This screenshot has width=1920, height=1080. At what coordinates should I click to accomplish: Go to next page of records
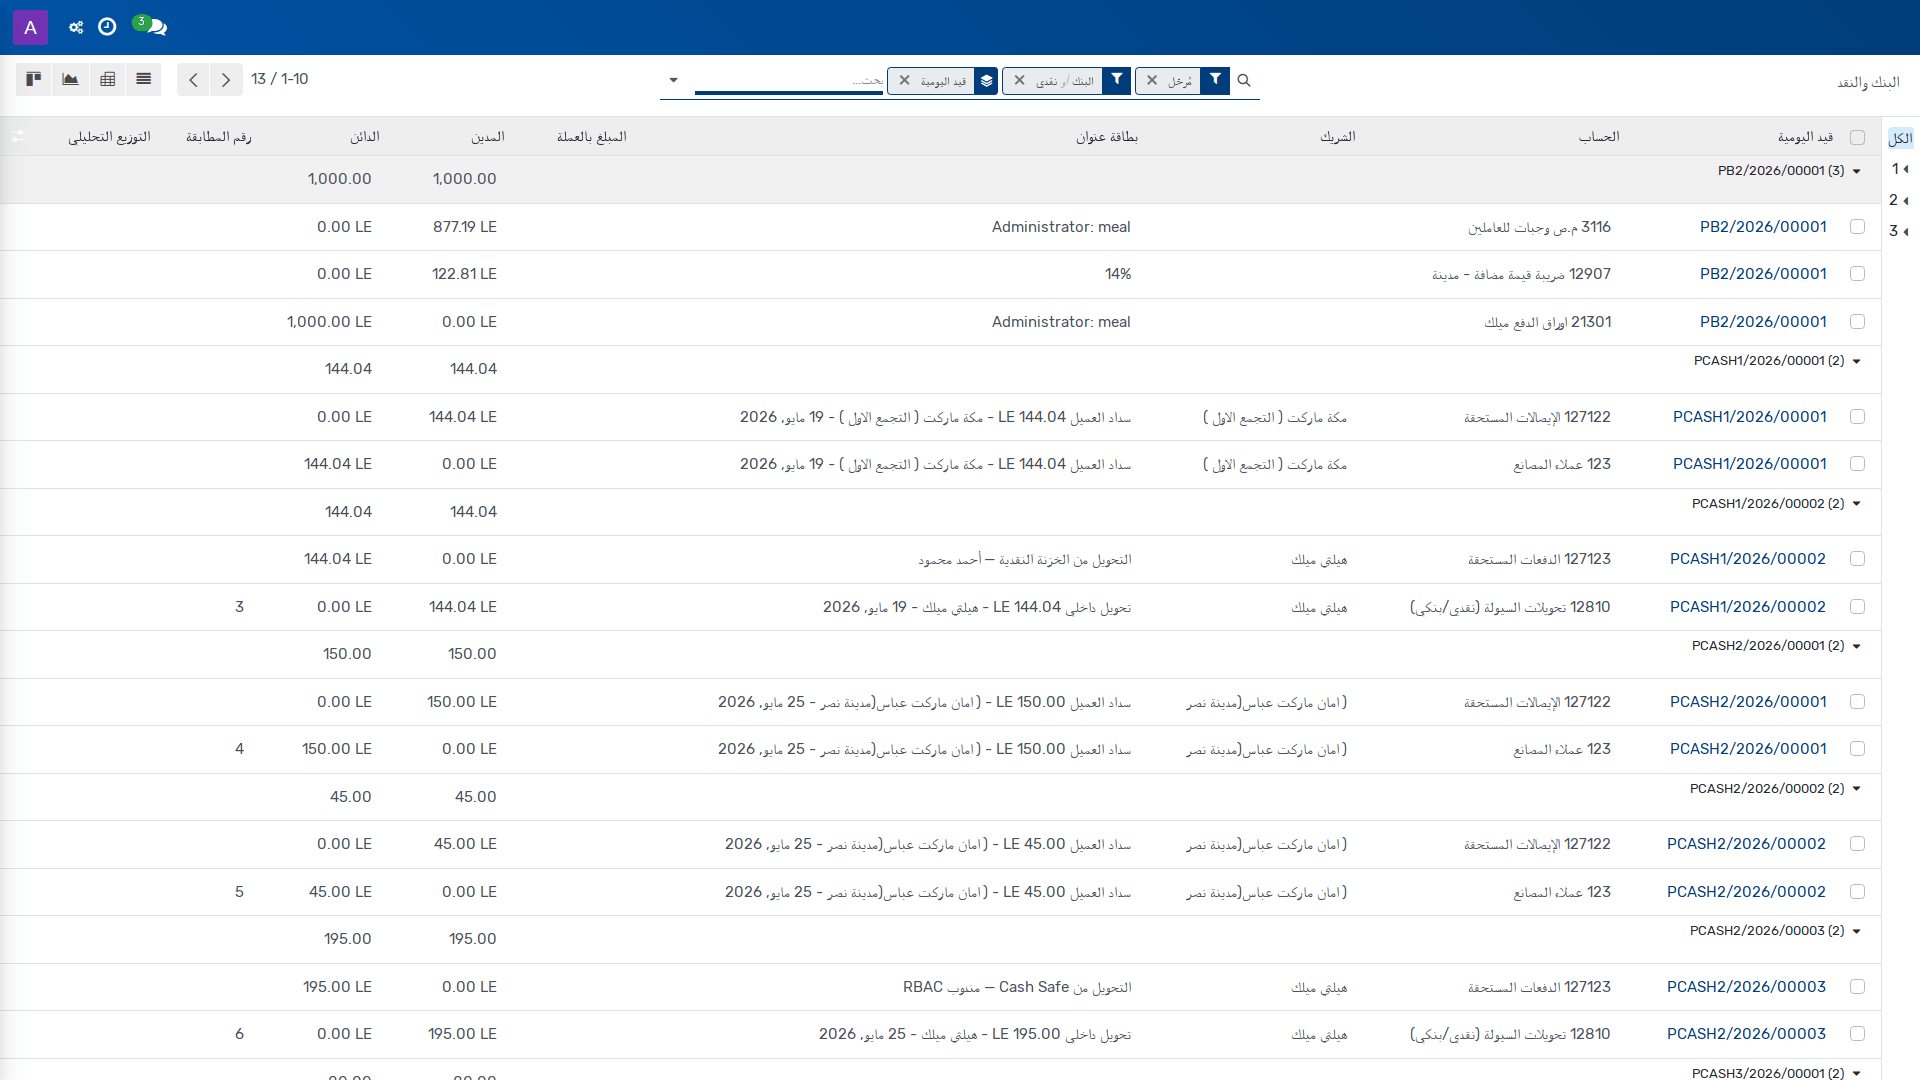[x=226, y=79]
